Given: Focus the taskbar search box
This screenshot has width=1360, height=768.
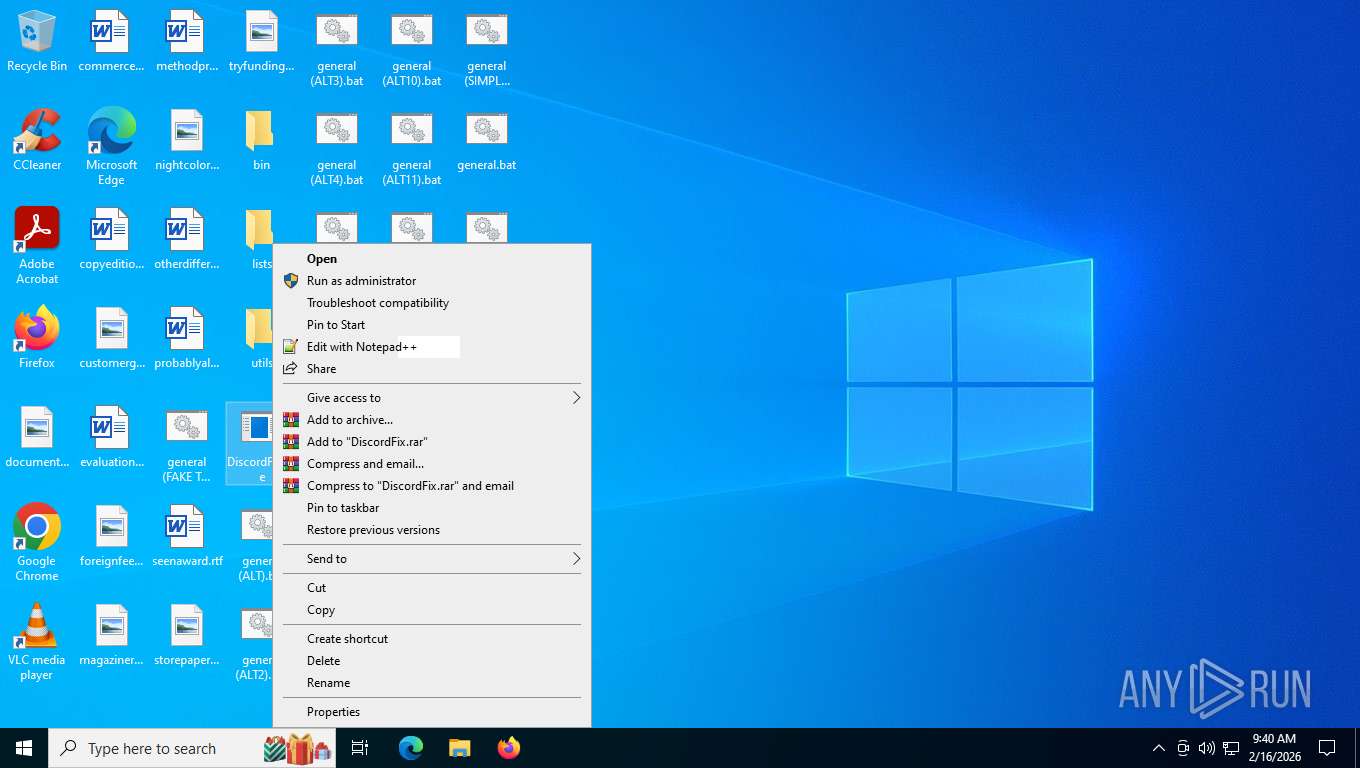Looking at the screenshot, I should (192, 748).
